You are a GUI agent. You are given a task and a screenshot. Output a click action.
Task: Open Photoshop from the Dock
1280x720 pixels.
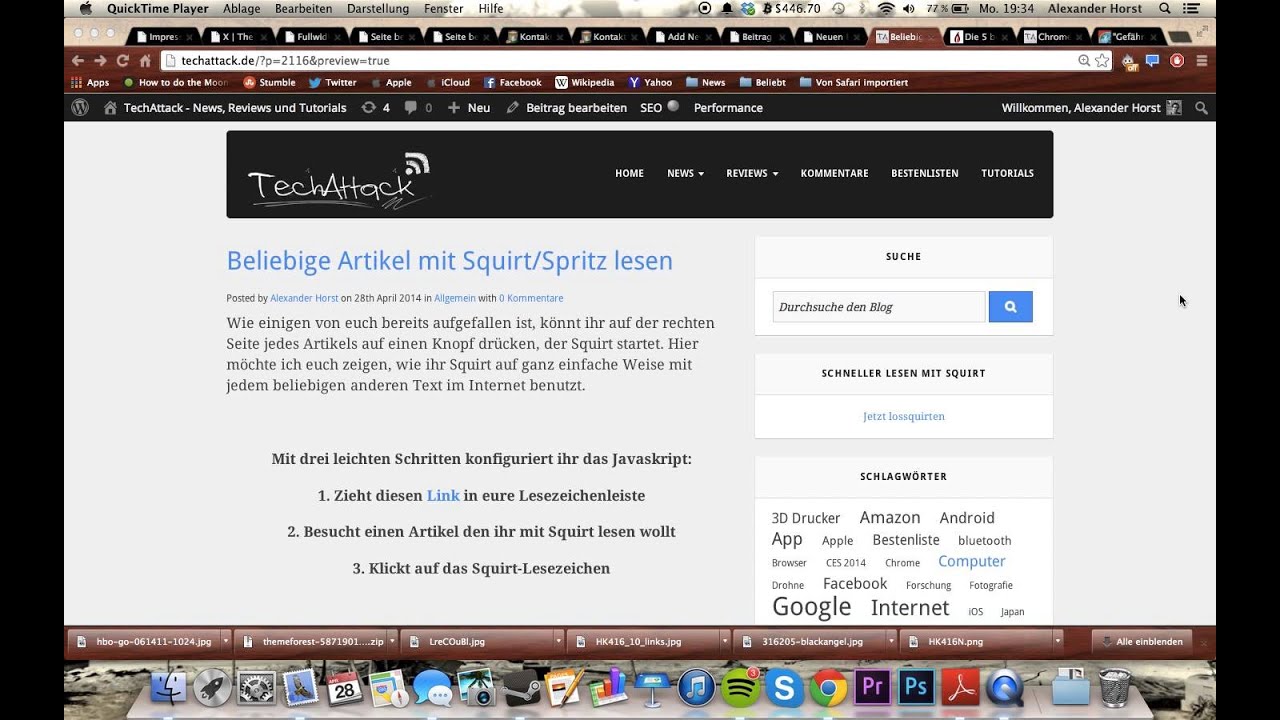[914, 688]
